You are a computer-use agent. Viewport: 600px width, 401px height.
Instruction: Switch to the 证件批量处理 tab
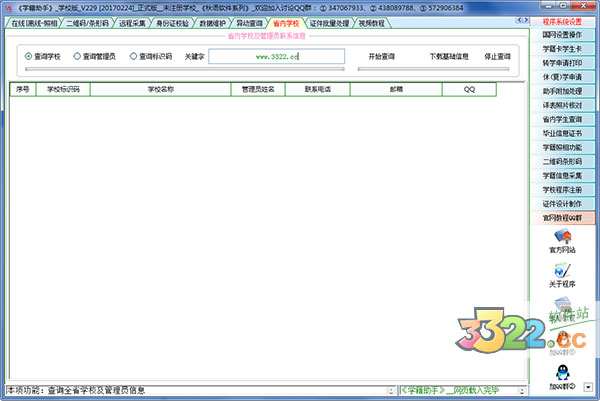pos(329,23)
